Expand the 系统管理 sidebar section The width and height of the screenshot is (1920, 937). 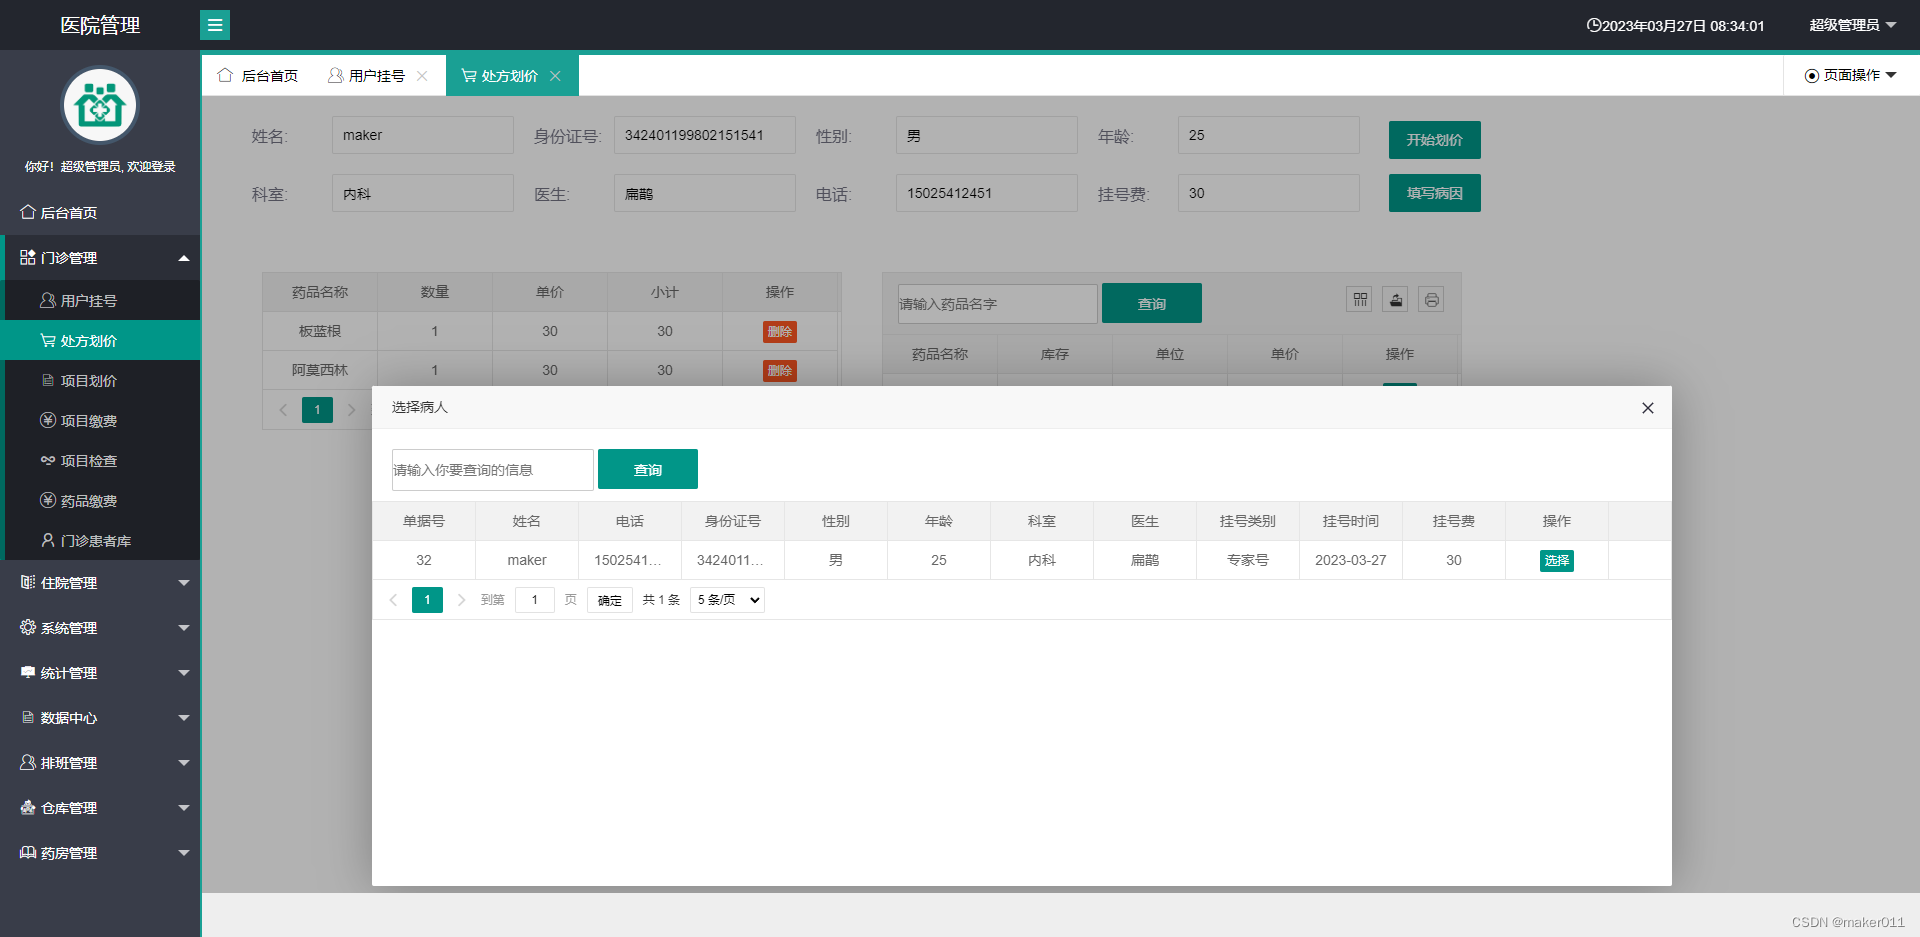coord(100,627)
